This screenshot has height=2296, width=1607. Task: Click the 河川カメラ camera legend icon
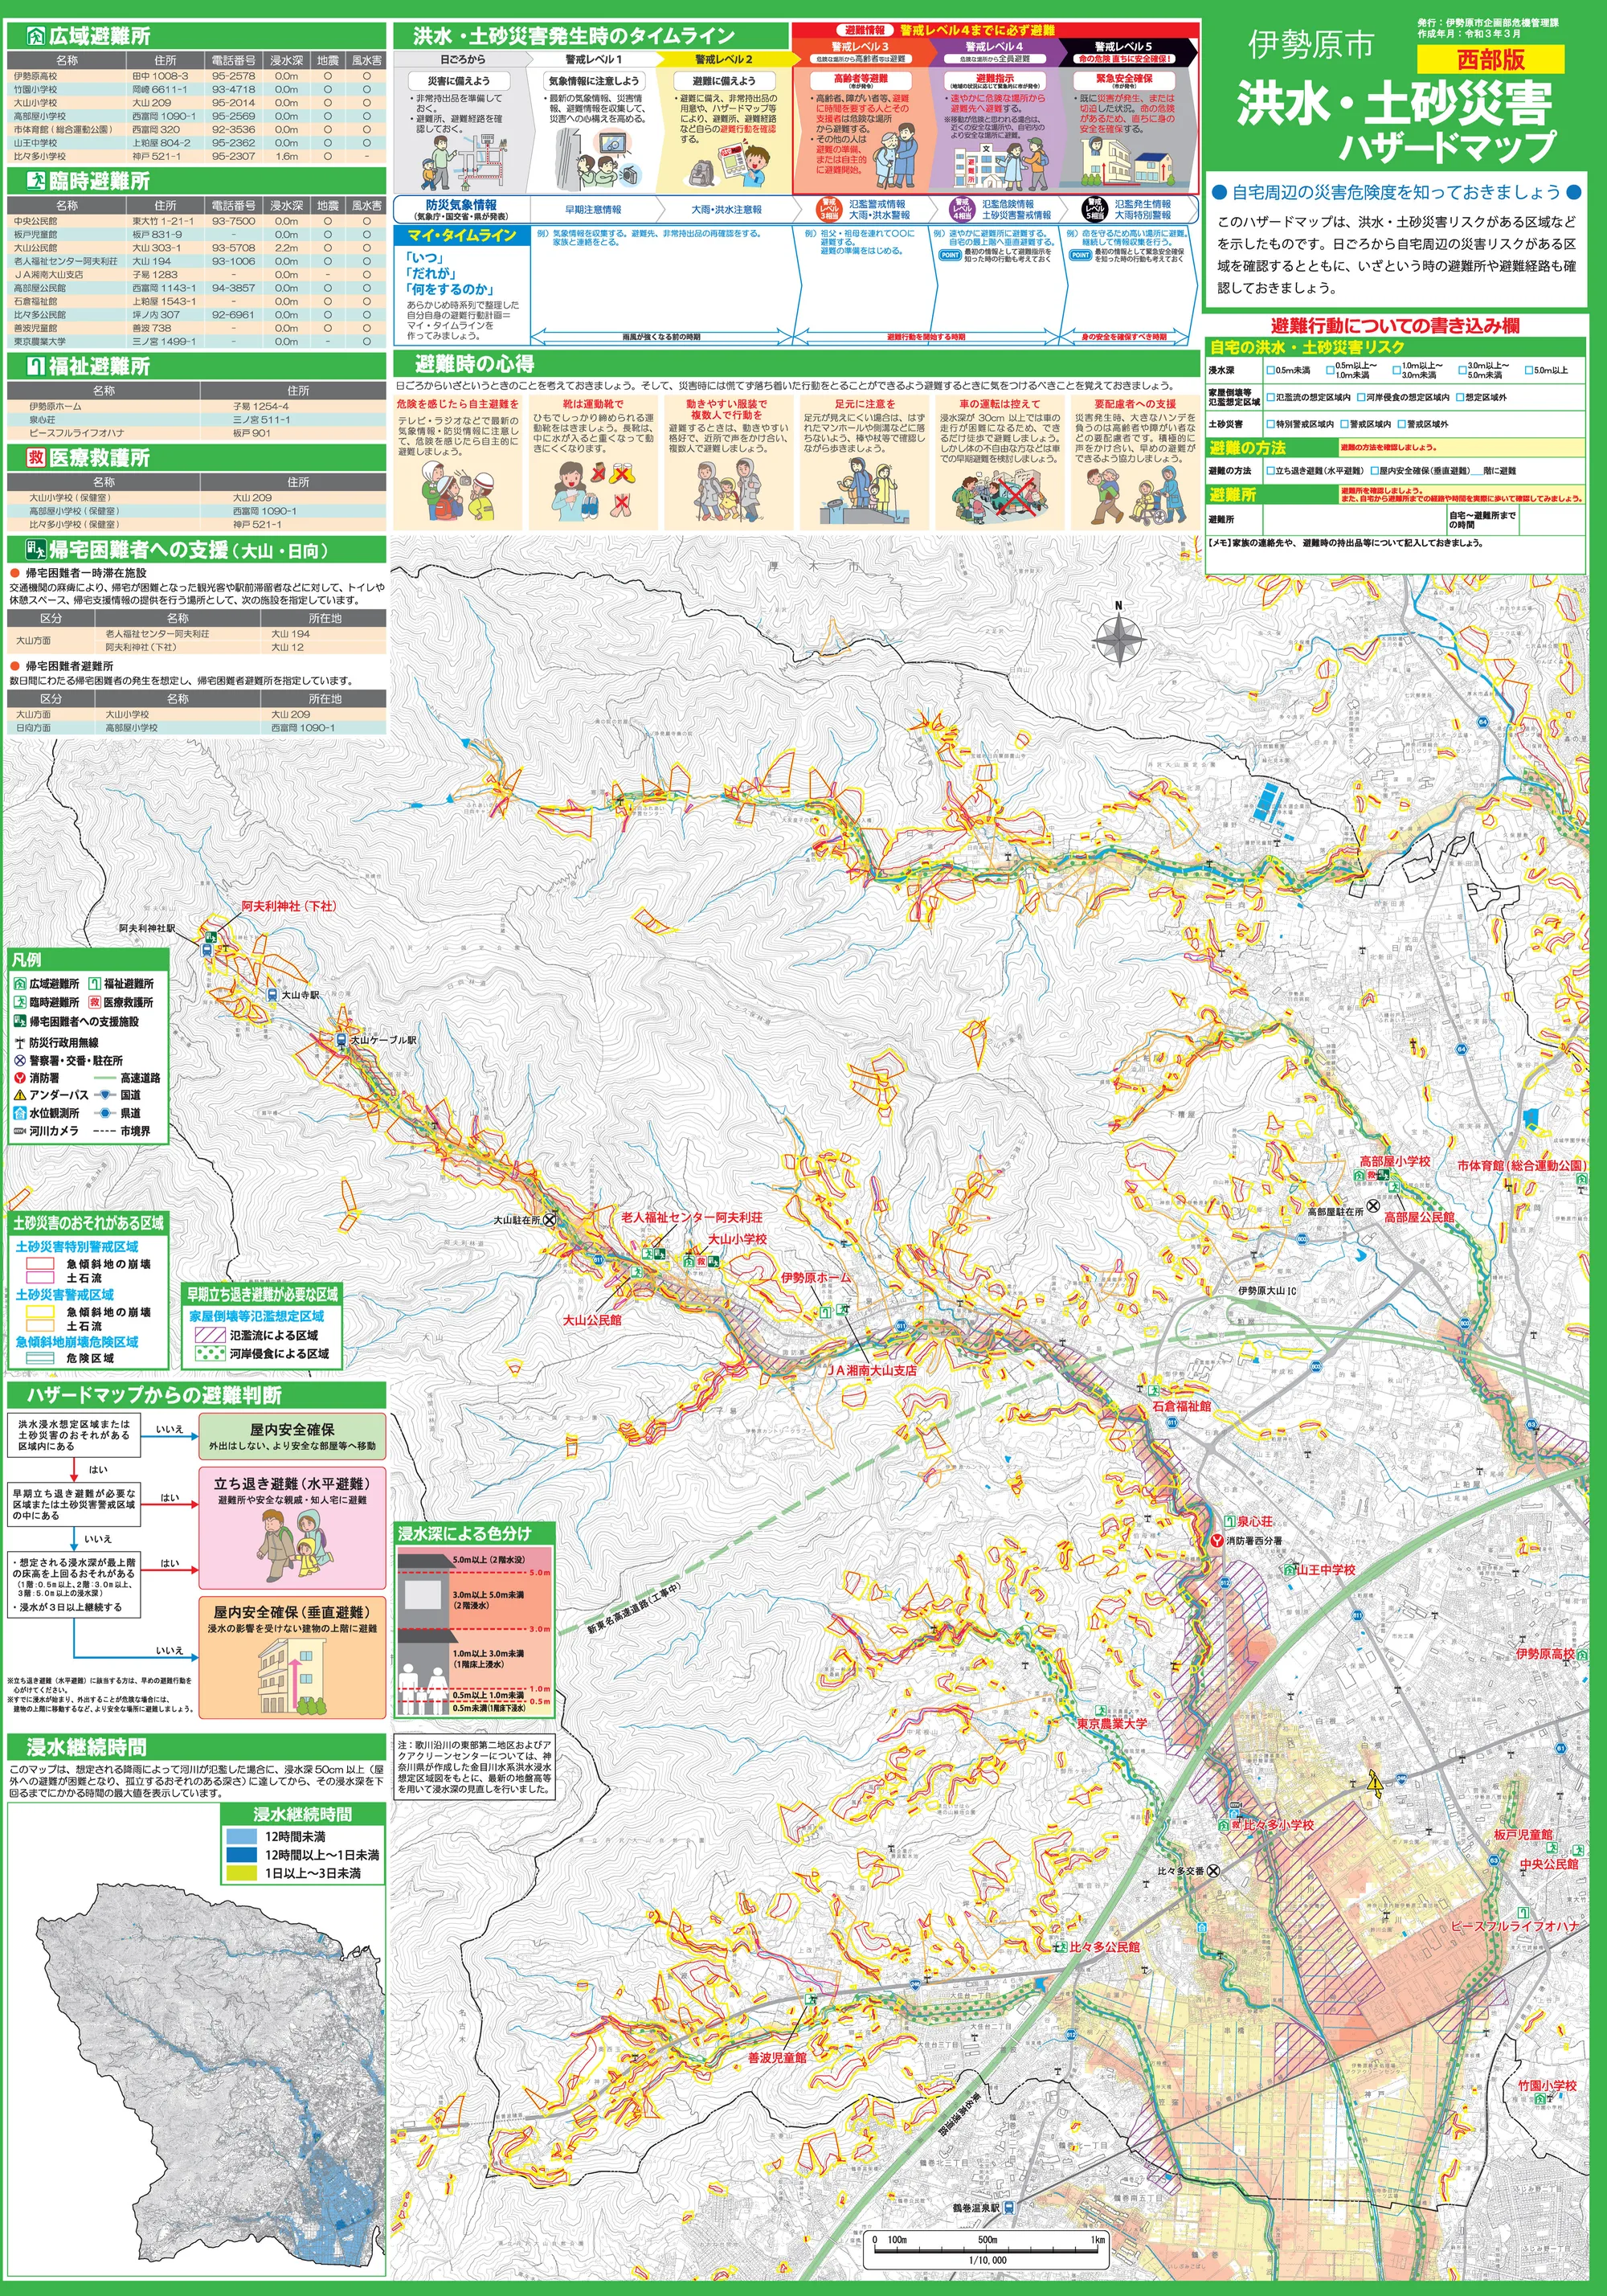20,1131
